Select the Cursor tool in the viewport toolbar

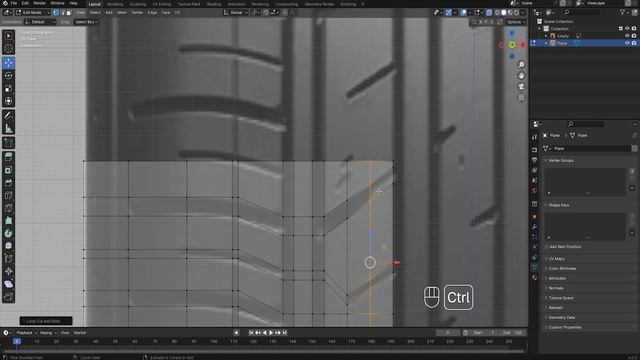[8, 49]
